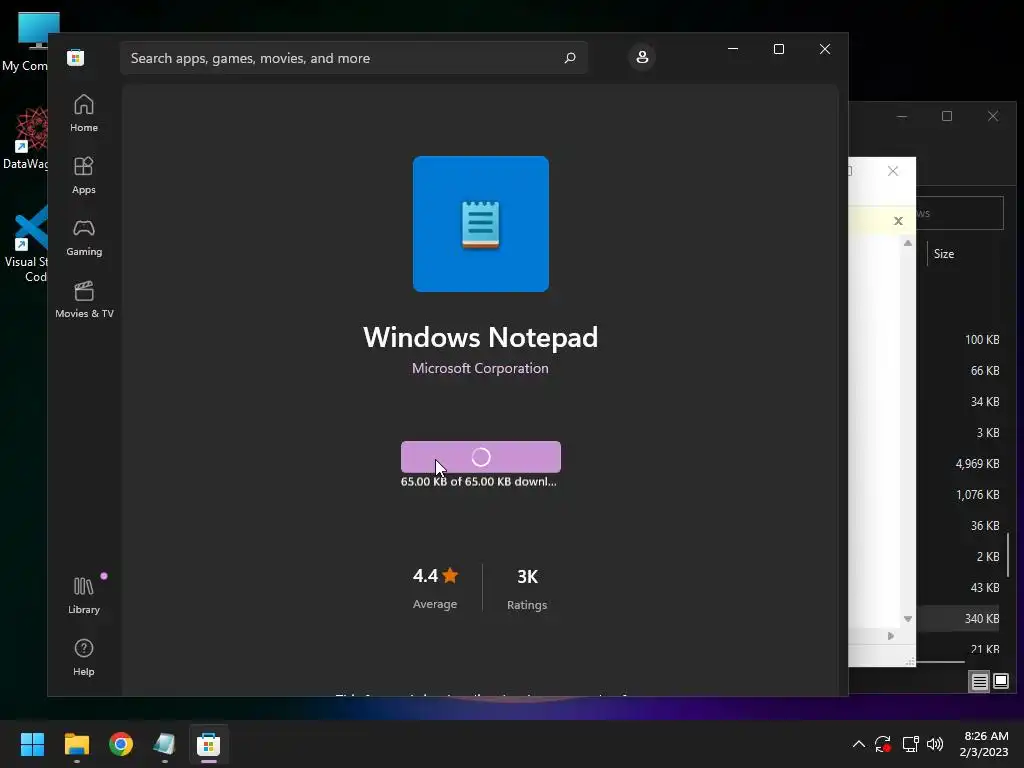The width and height of the screenshot is (1024, 768).
Task: Click the sync status tray icon
Action: point(883,744)
